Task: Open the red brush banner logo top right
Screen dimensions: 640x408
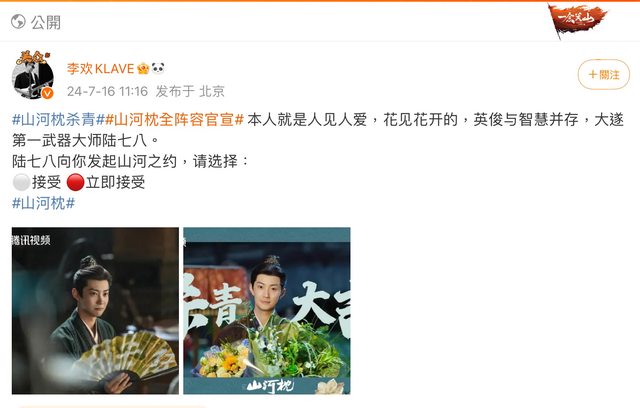Action: 577,20
